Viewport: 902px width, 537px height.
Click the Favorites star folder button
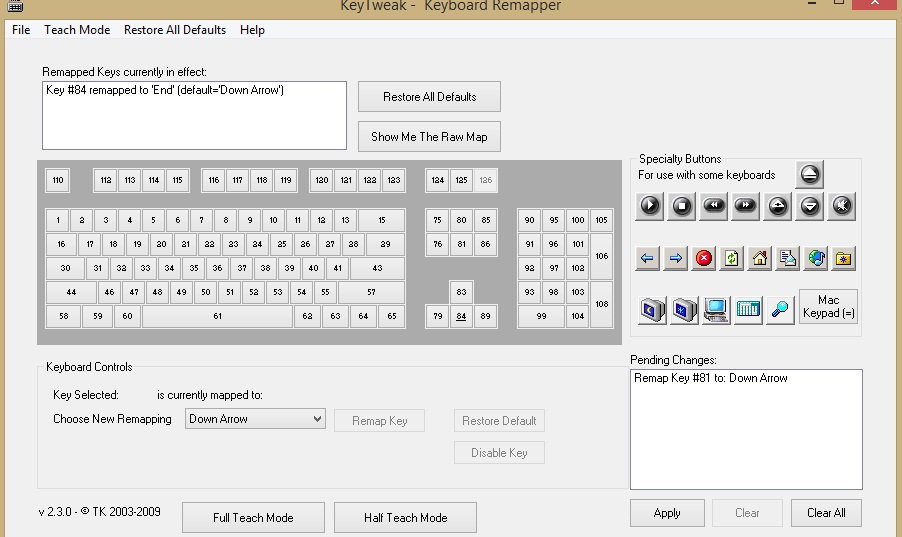(x=844, y=258)
